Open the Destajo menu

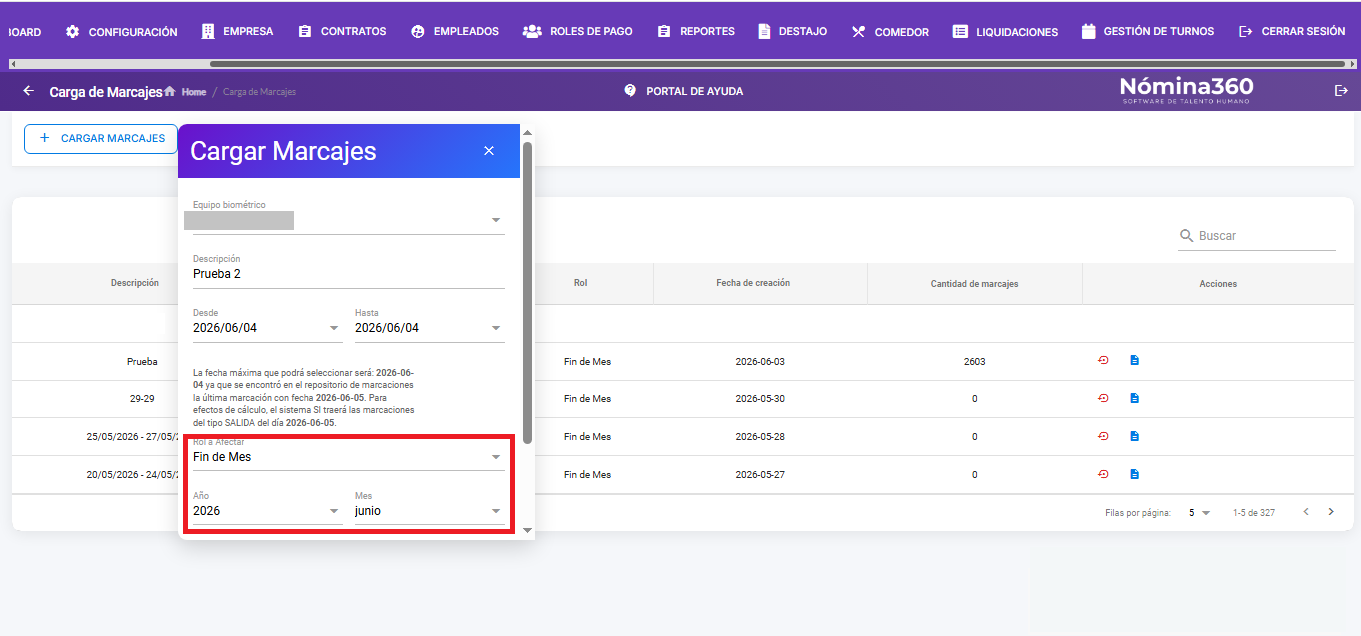click(x=792, y=31)
